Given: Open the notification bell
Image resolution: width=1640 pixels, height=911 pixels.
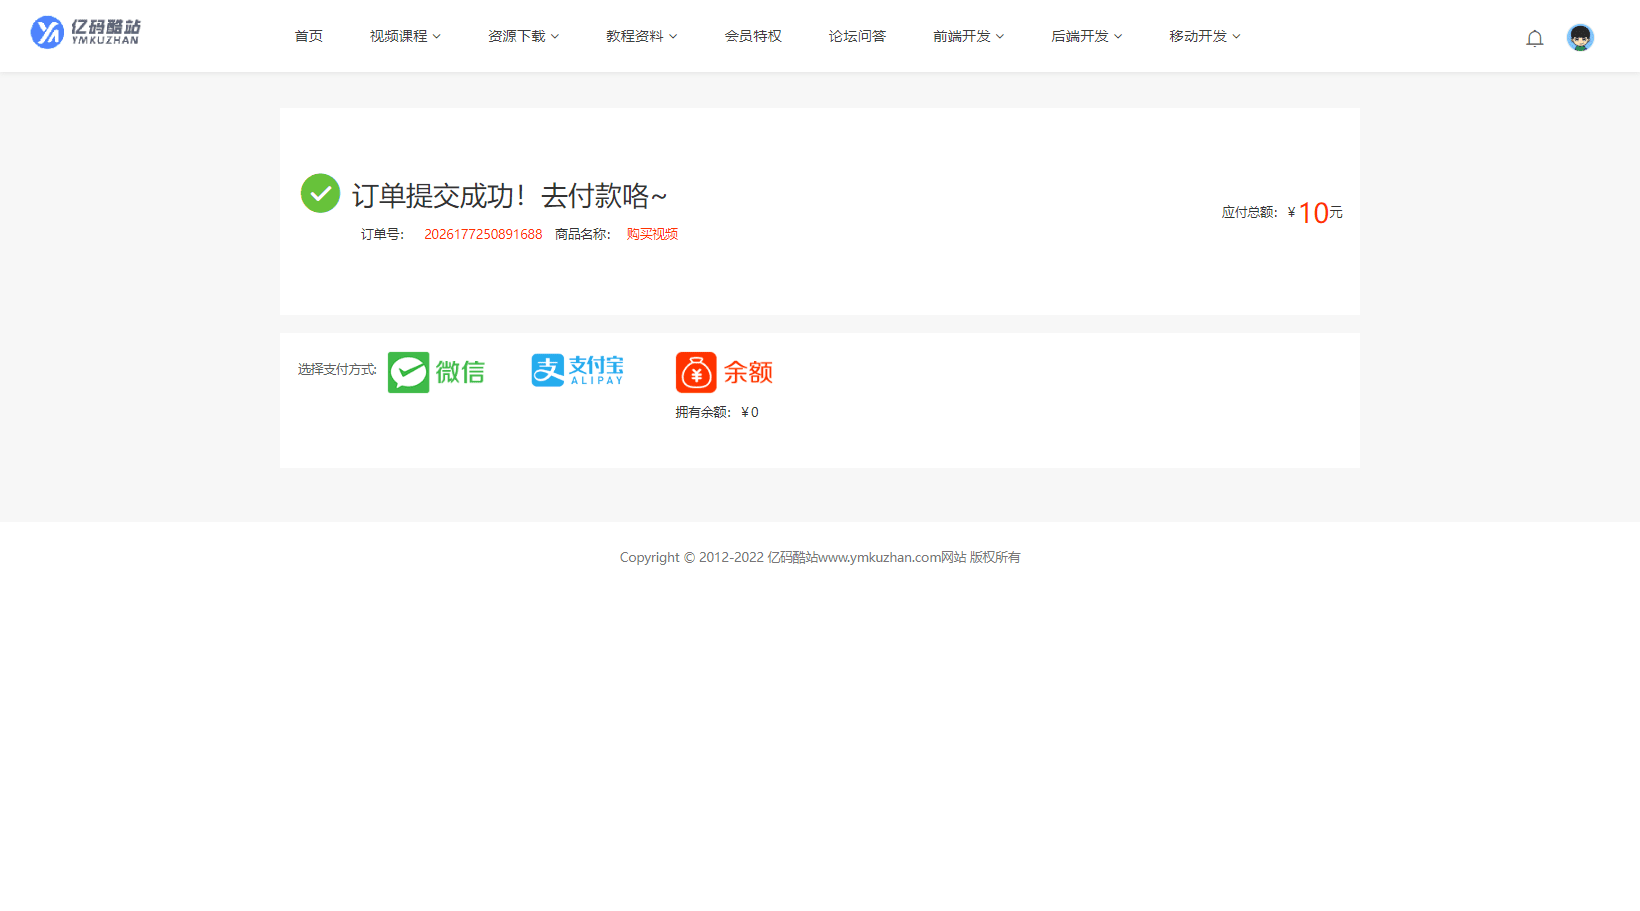Looking at the screenshot, I should 1535,37.
